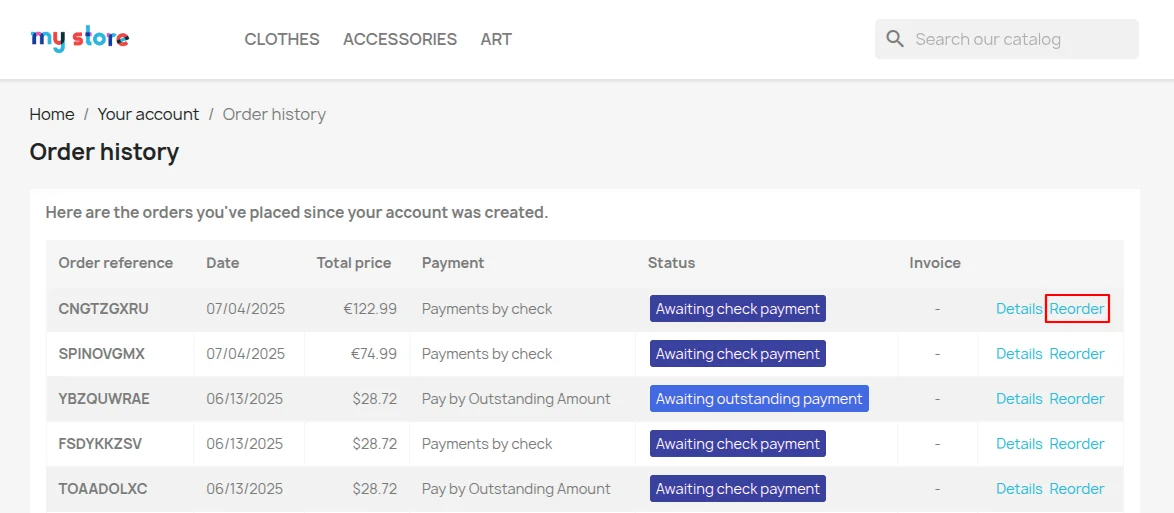
Task: Open the CLOTHES menu
Action: [x=282, y=39]
